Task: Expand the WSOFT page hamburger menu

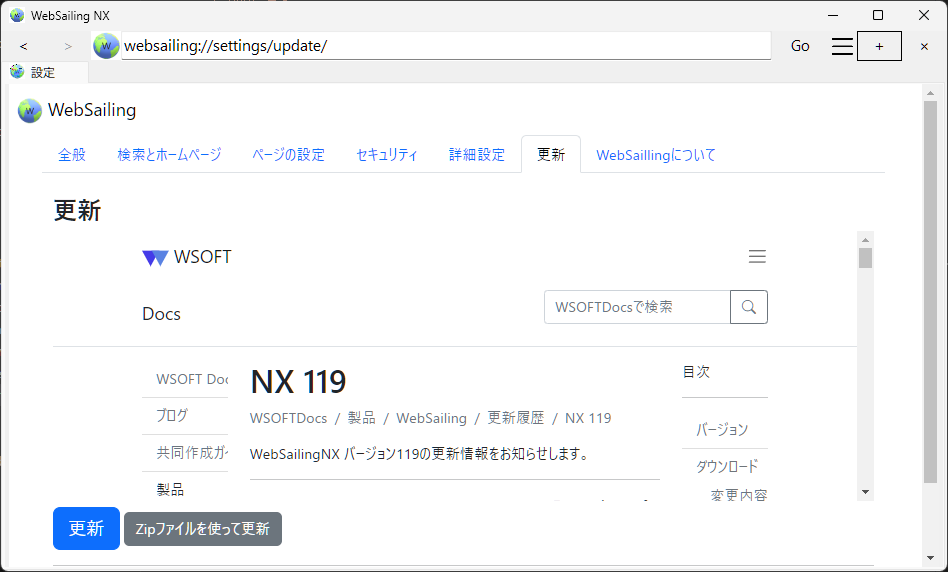Action: click(757, 256)
